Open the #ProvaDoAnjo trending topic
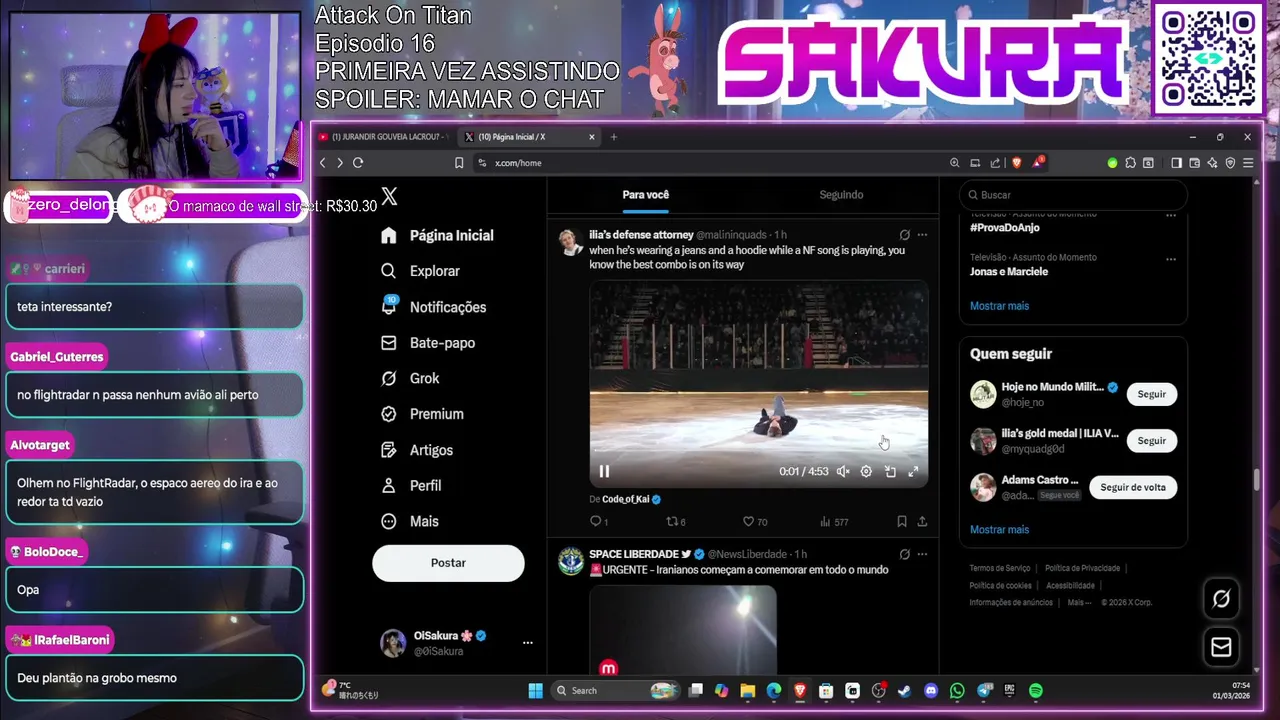Viewport: 1280px width, 720px height. pyautogui.click(x=1004, y=228)
